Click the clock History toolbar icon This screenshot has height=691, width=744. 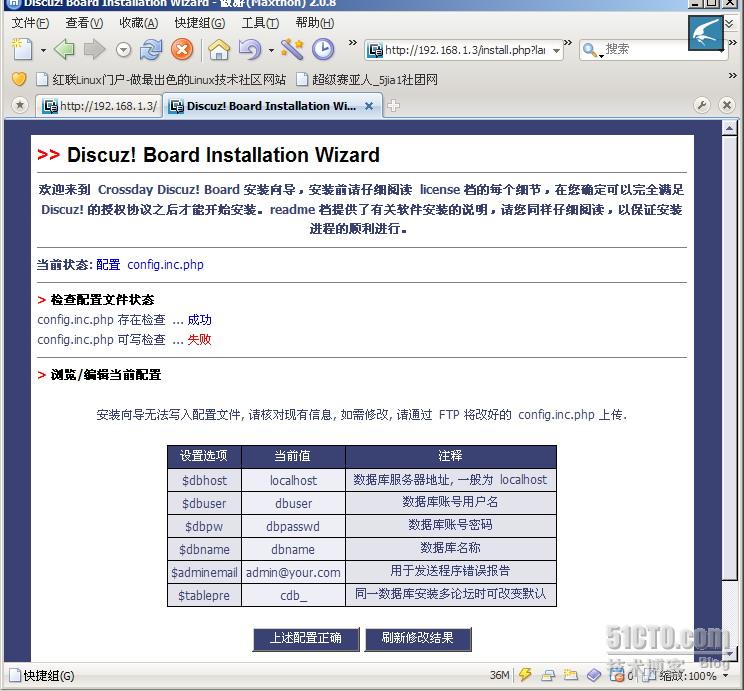323,49
